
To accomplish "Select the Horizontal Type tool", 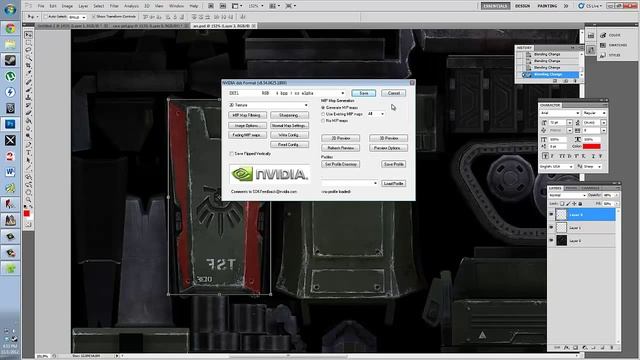I will [x=29, y=153].
